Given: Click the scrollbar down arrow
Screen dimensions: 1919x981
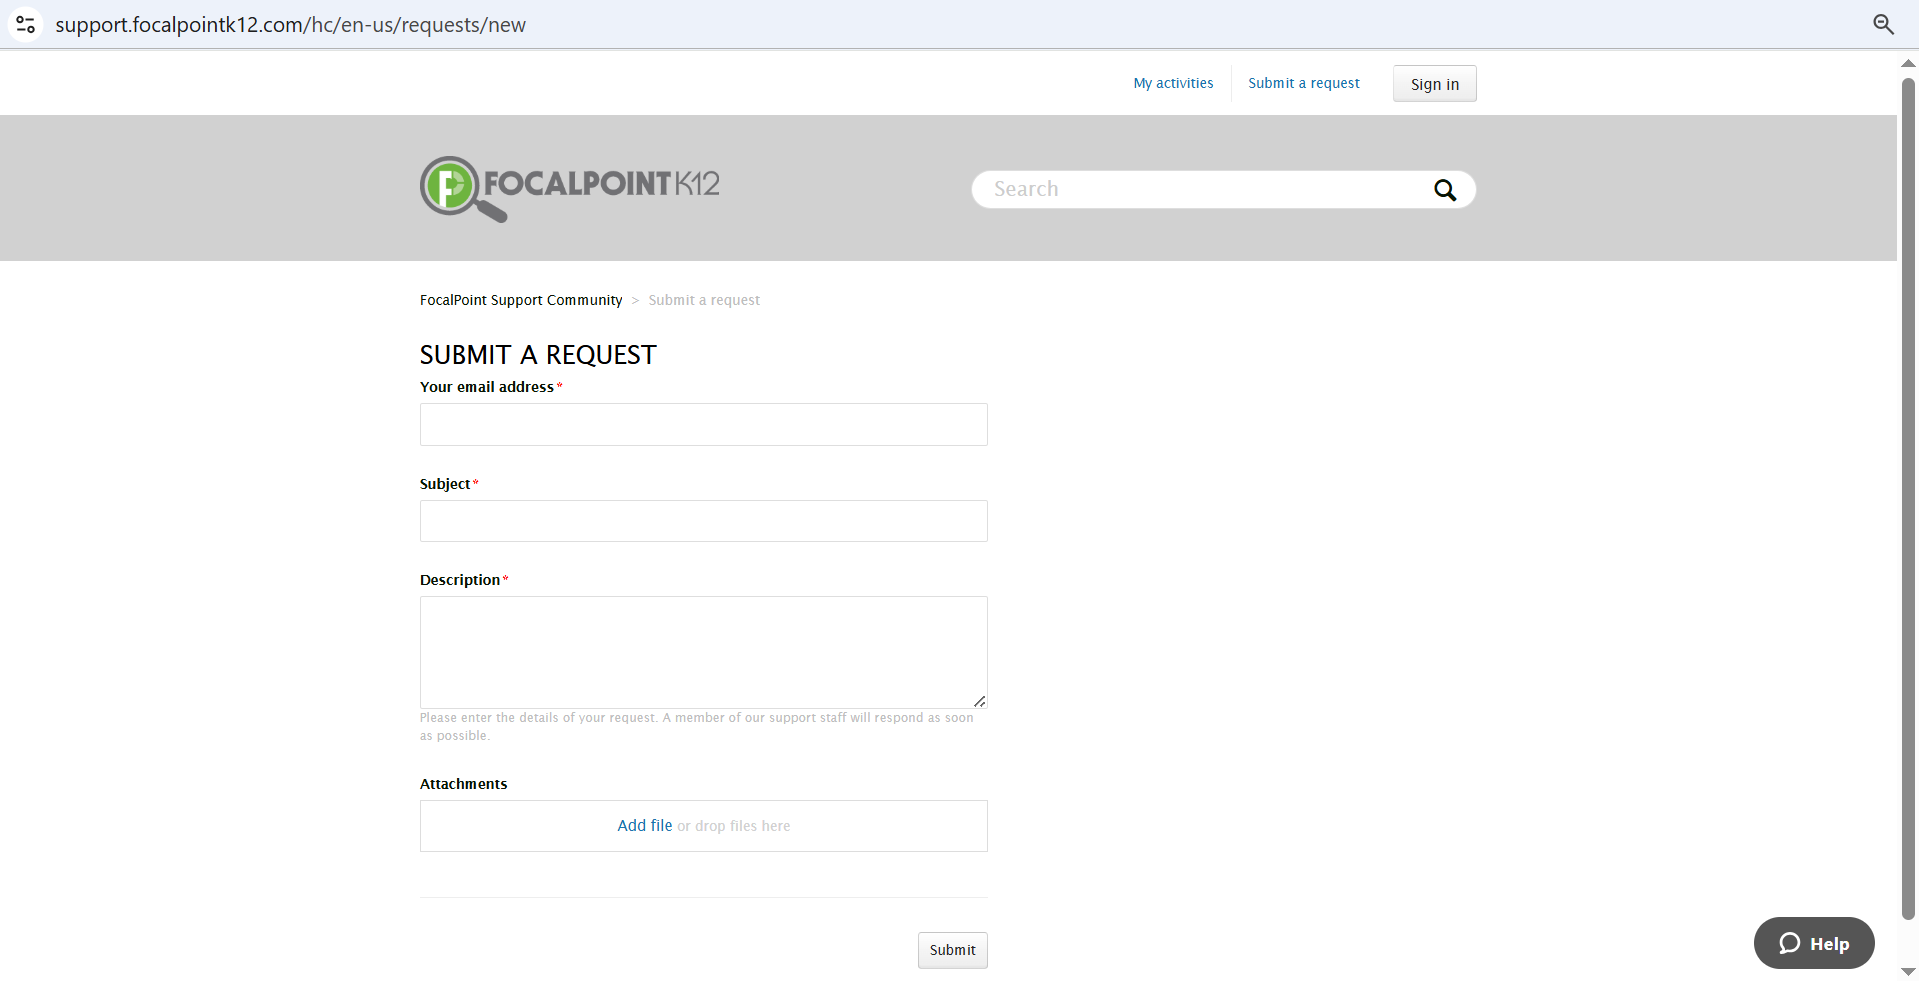Looking at the screenshot, I should pos(1908,972).
